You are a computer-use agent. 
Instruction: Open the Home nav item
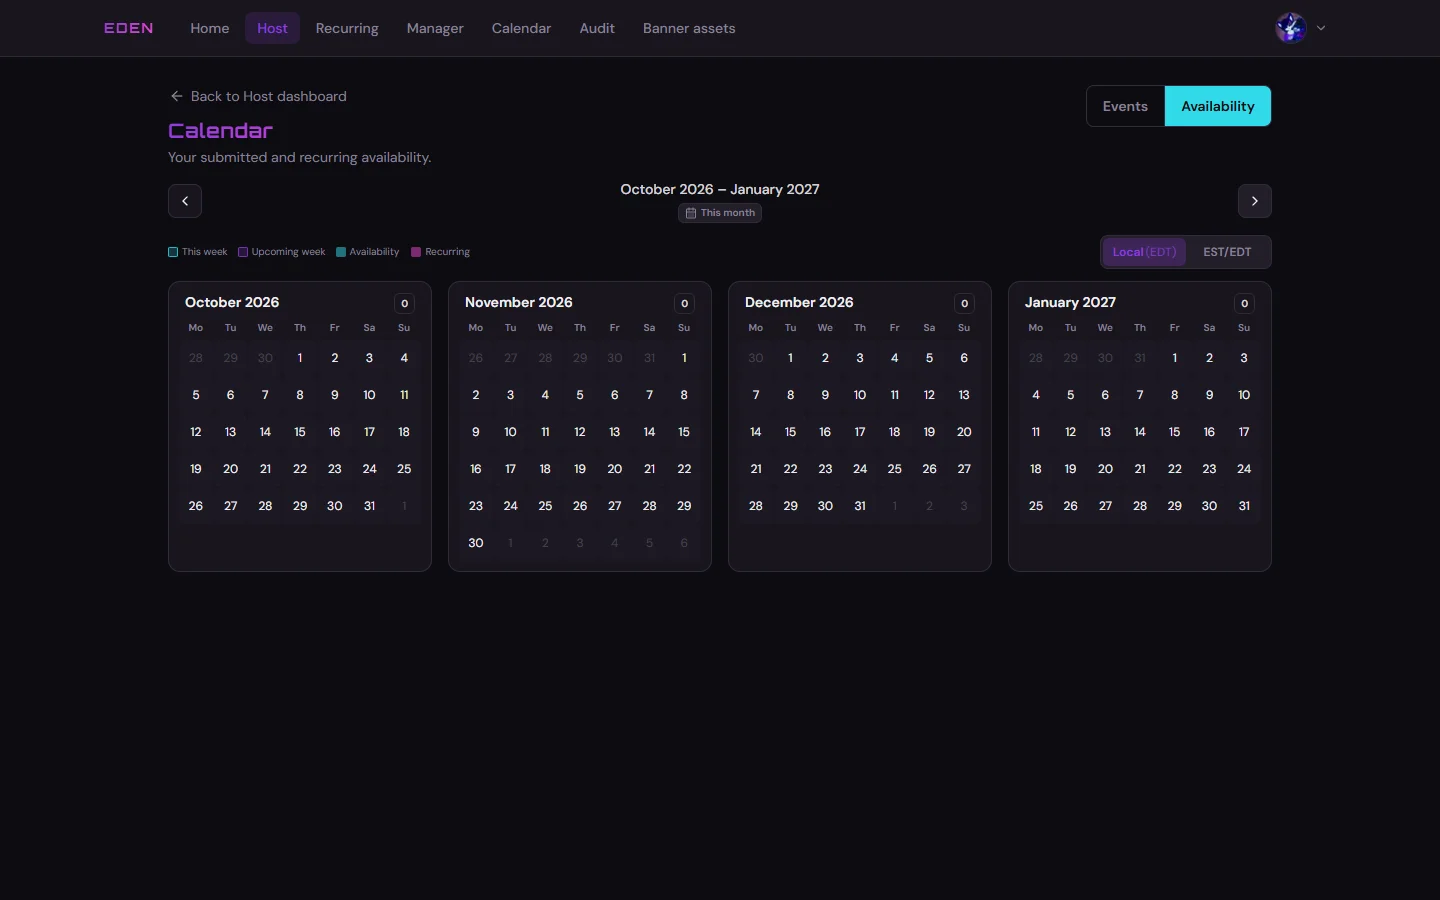[210, 28]
